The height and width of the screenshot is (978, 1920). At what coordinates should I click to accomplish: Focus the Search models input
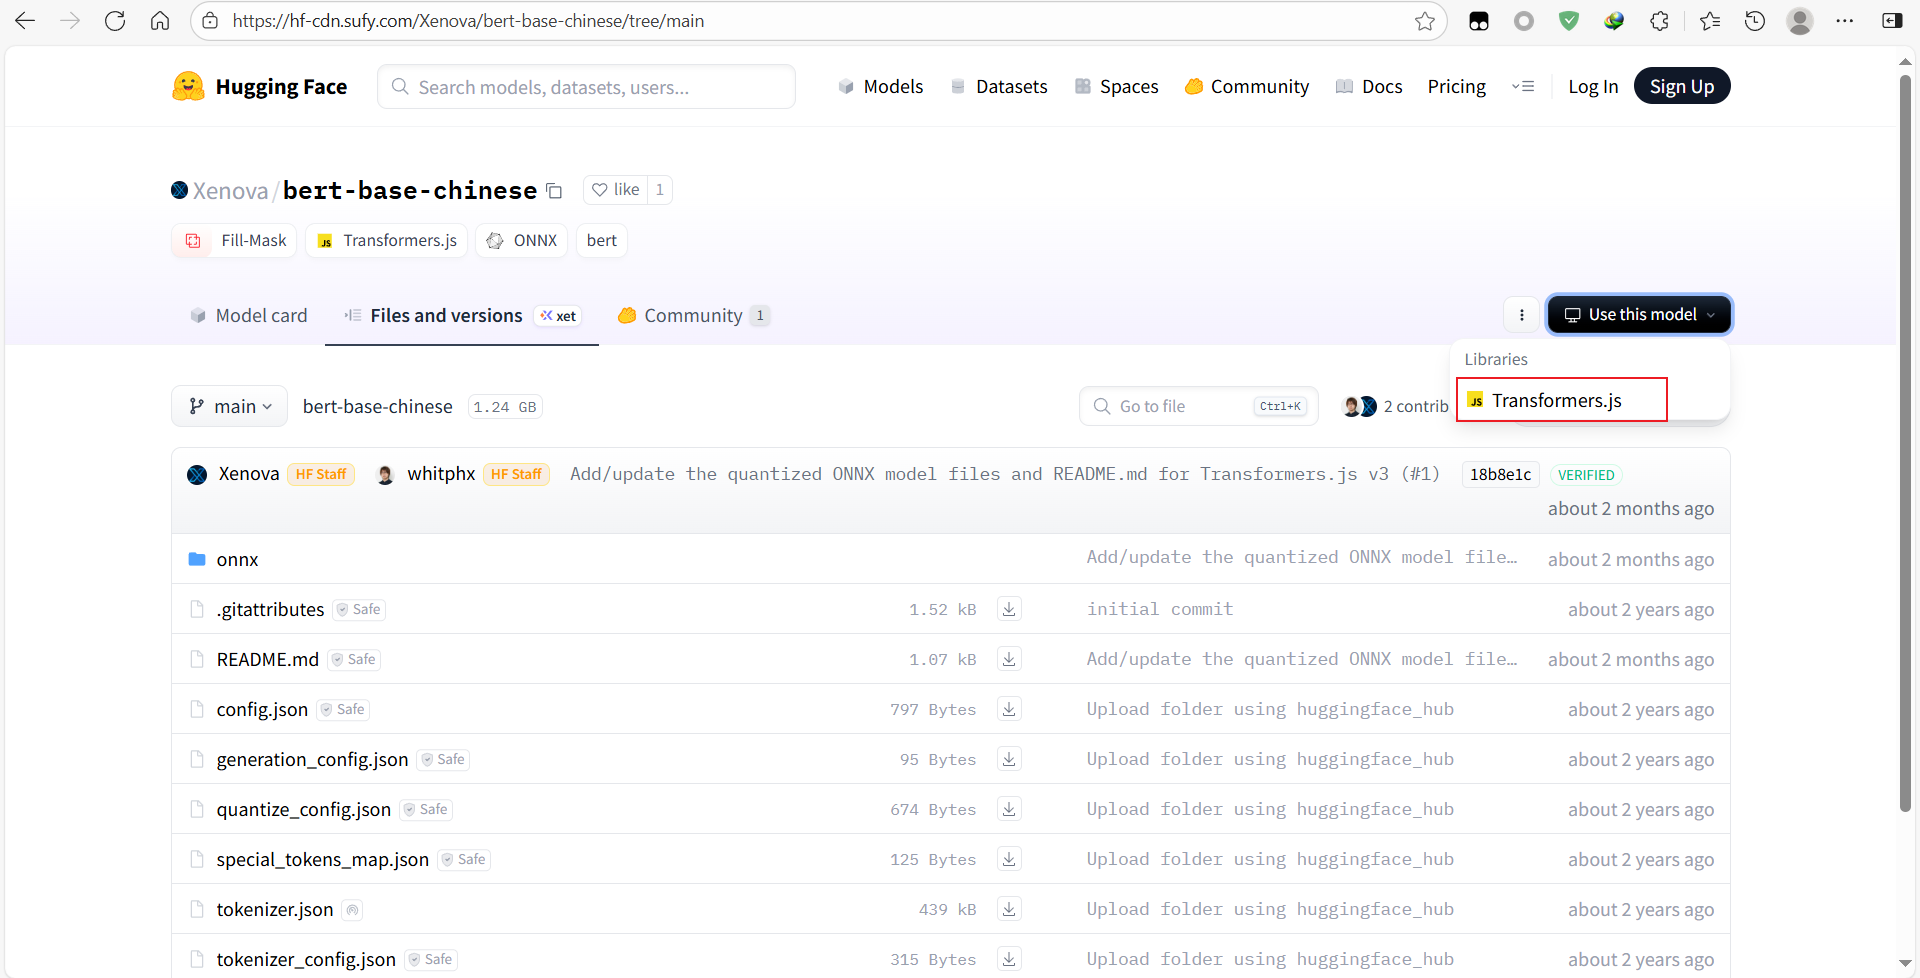(586, 87)
